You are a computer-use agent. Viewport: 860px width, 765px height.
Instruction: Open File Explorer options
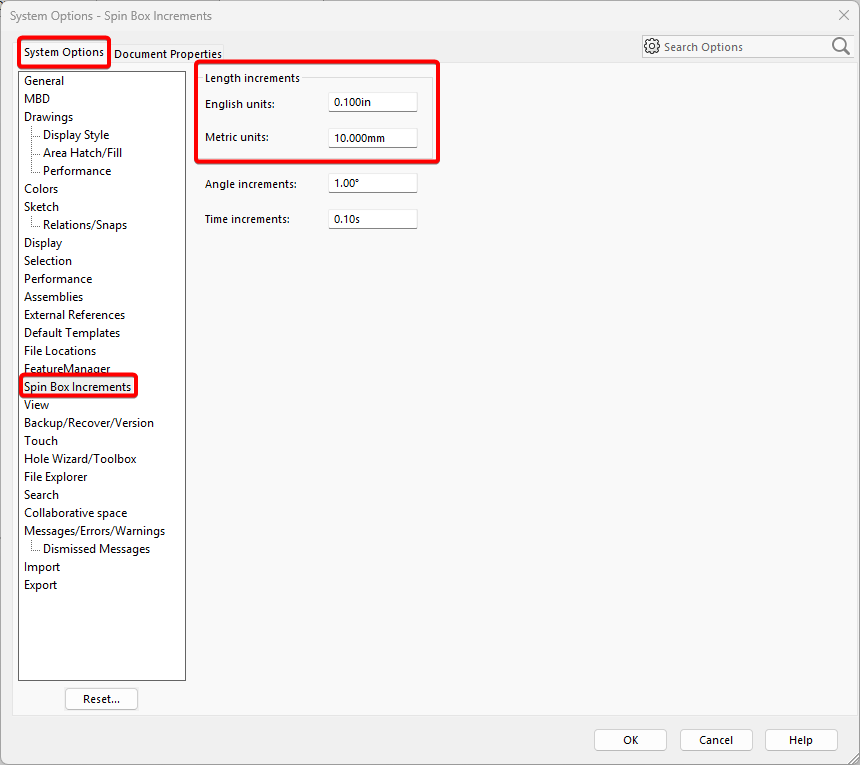coord(55,477)
